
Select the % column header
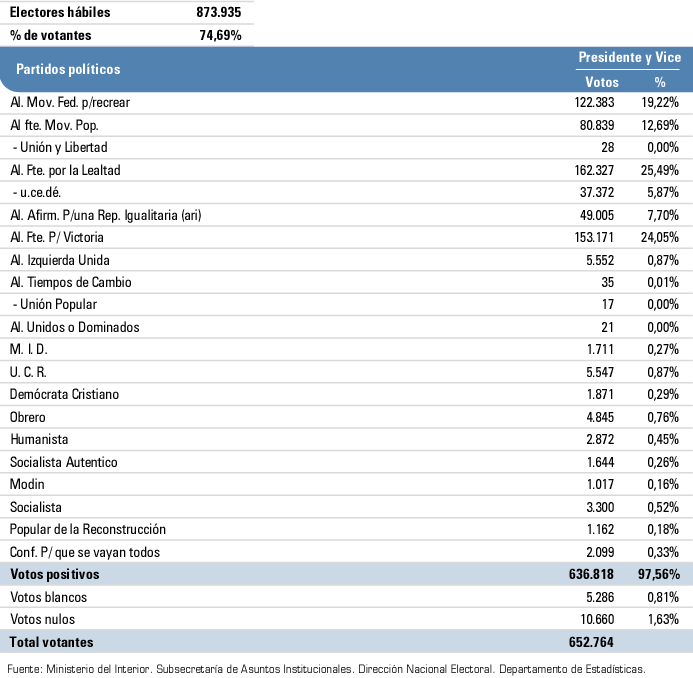point(660,82)
